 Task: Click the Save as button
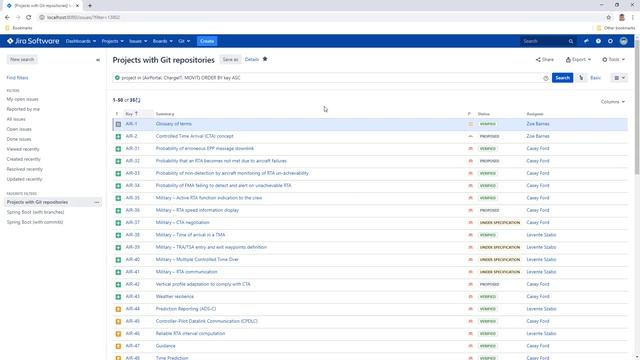[x=230, y=60]
